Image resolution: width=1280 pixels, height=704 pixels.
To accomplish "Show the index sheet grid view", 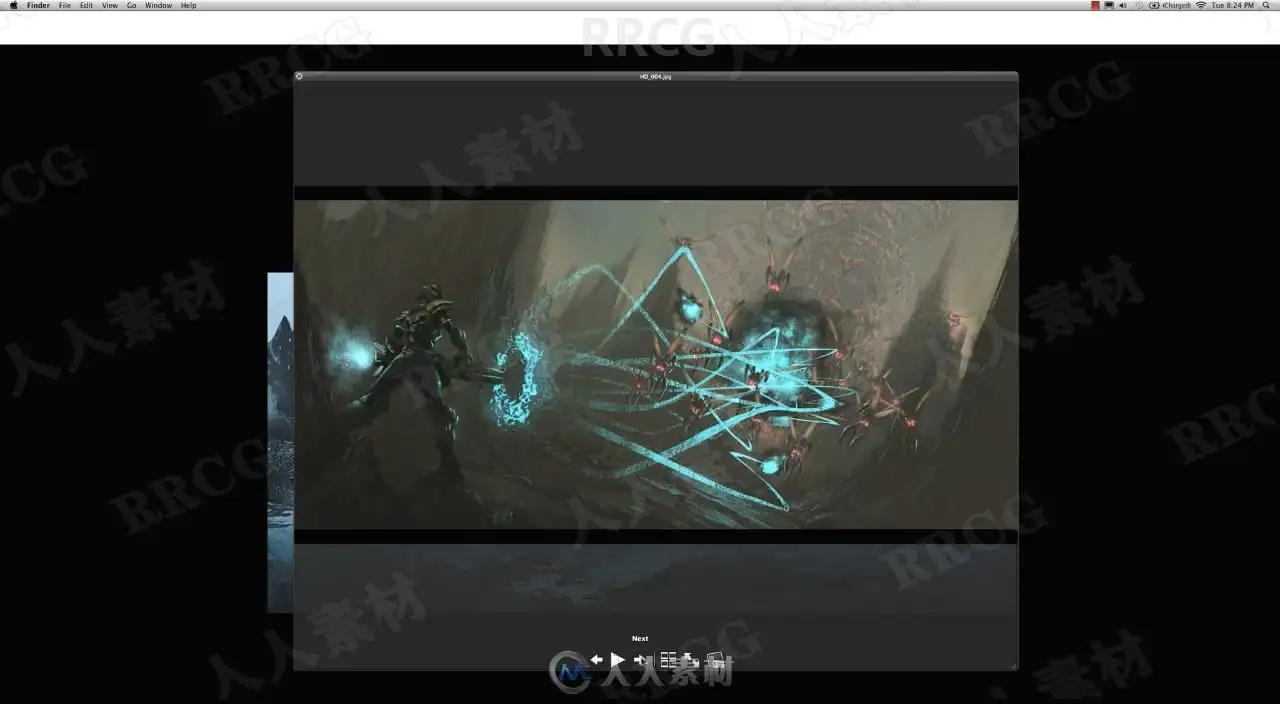I will coord(669,659).
